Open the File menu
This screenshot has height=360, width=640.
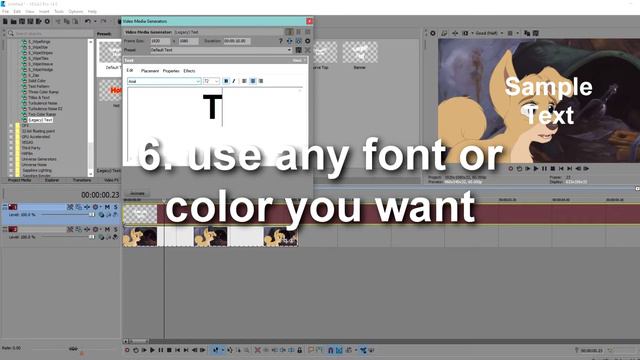pos(5,11)
